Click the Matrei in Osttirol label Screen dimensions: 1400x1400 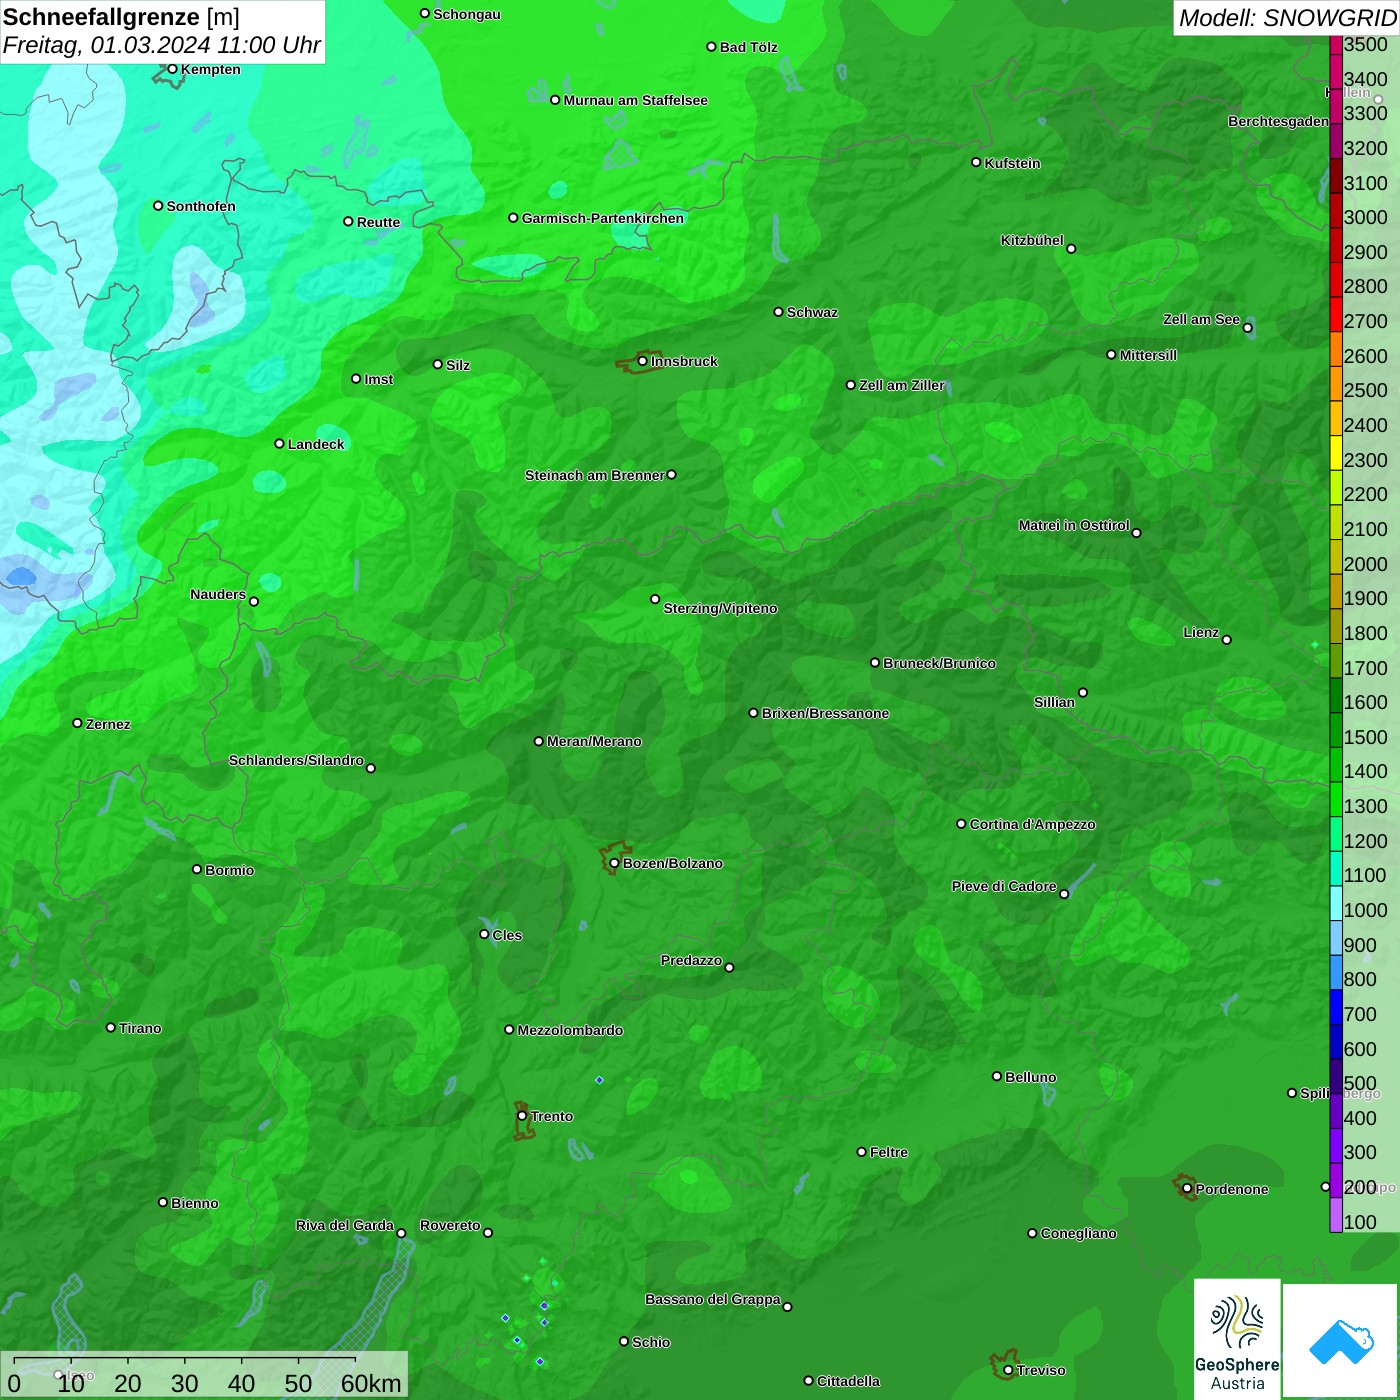[x=1074, y=525]
